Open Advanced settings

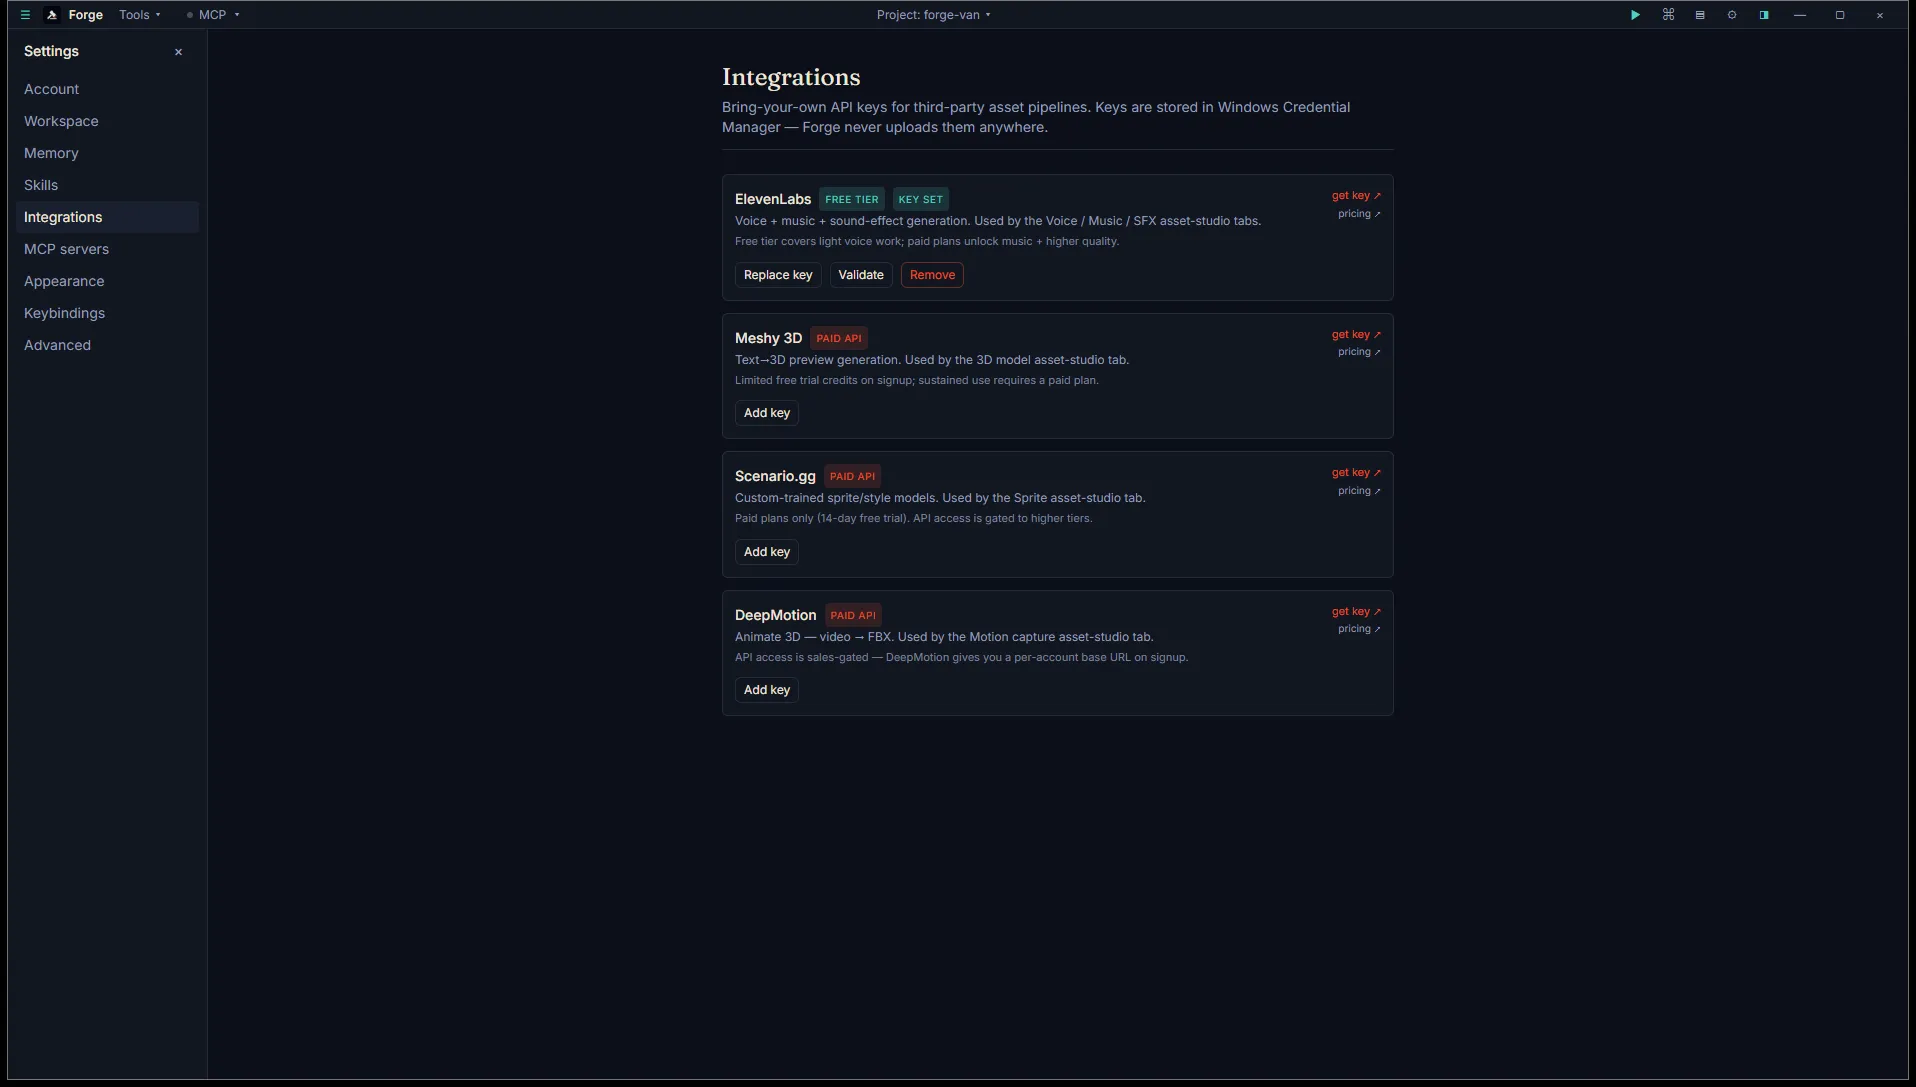click(107, 345)
